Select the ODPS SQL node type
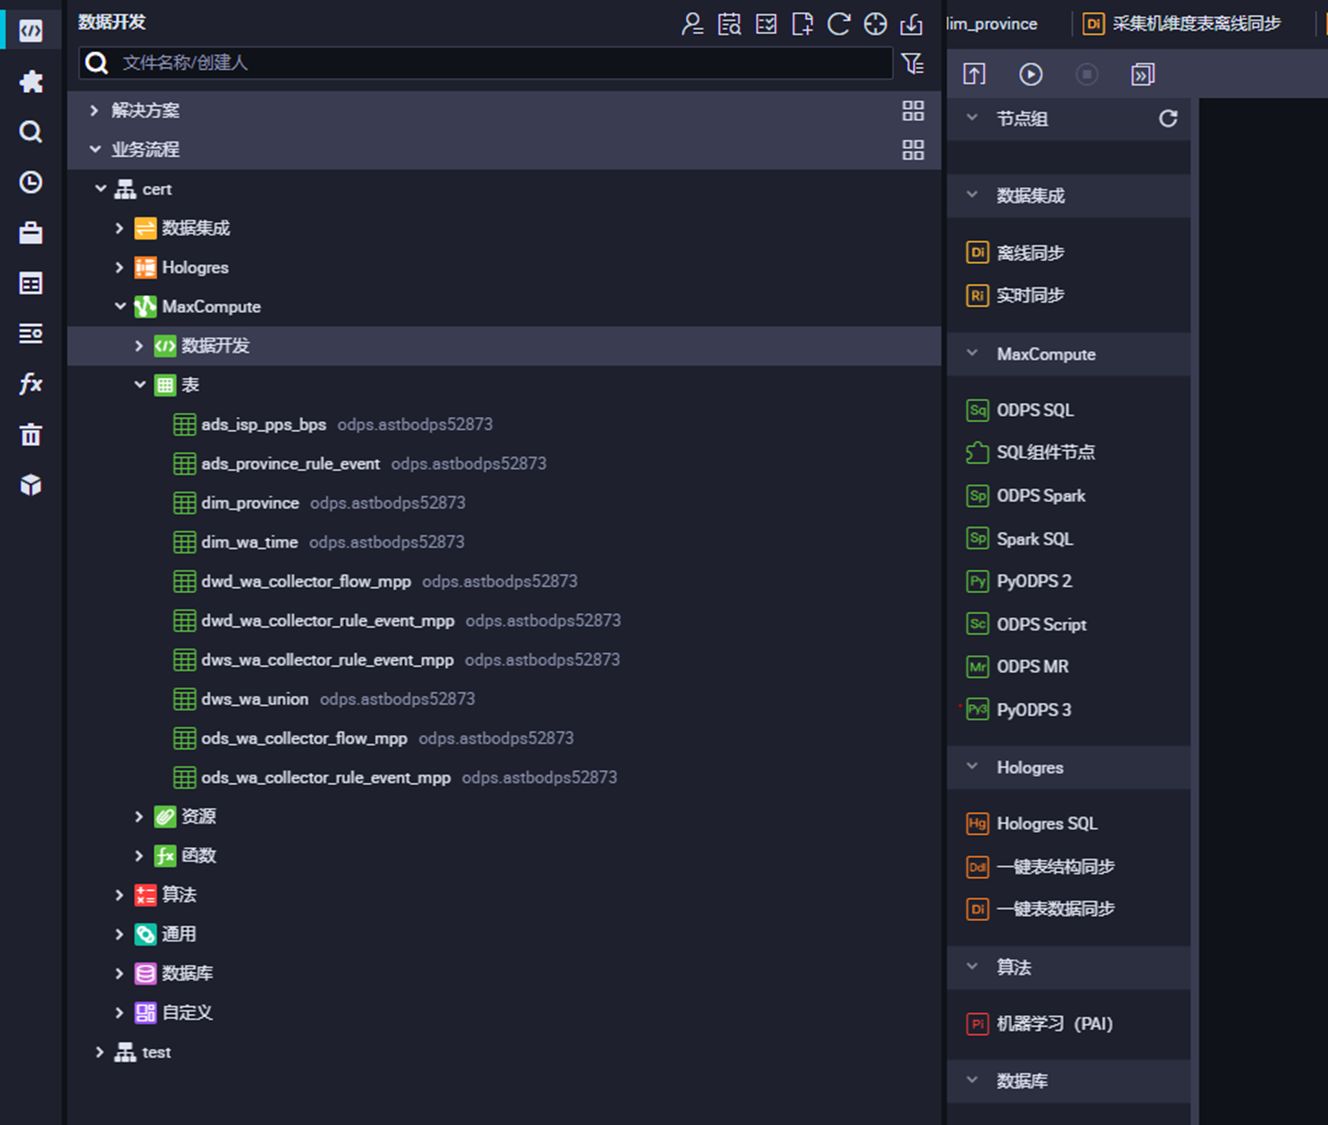The image size is (1328, 1125). (x=1034, y=410)
